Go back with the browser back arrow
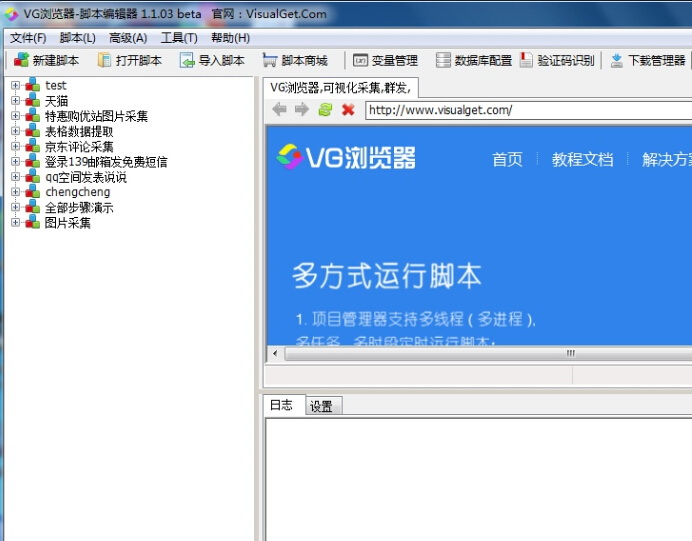Image resolution: width=692 pixels, height=541 pixels. click(279, 109)
